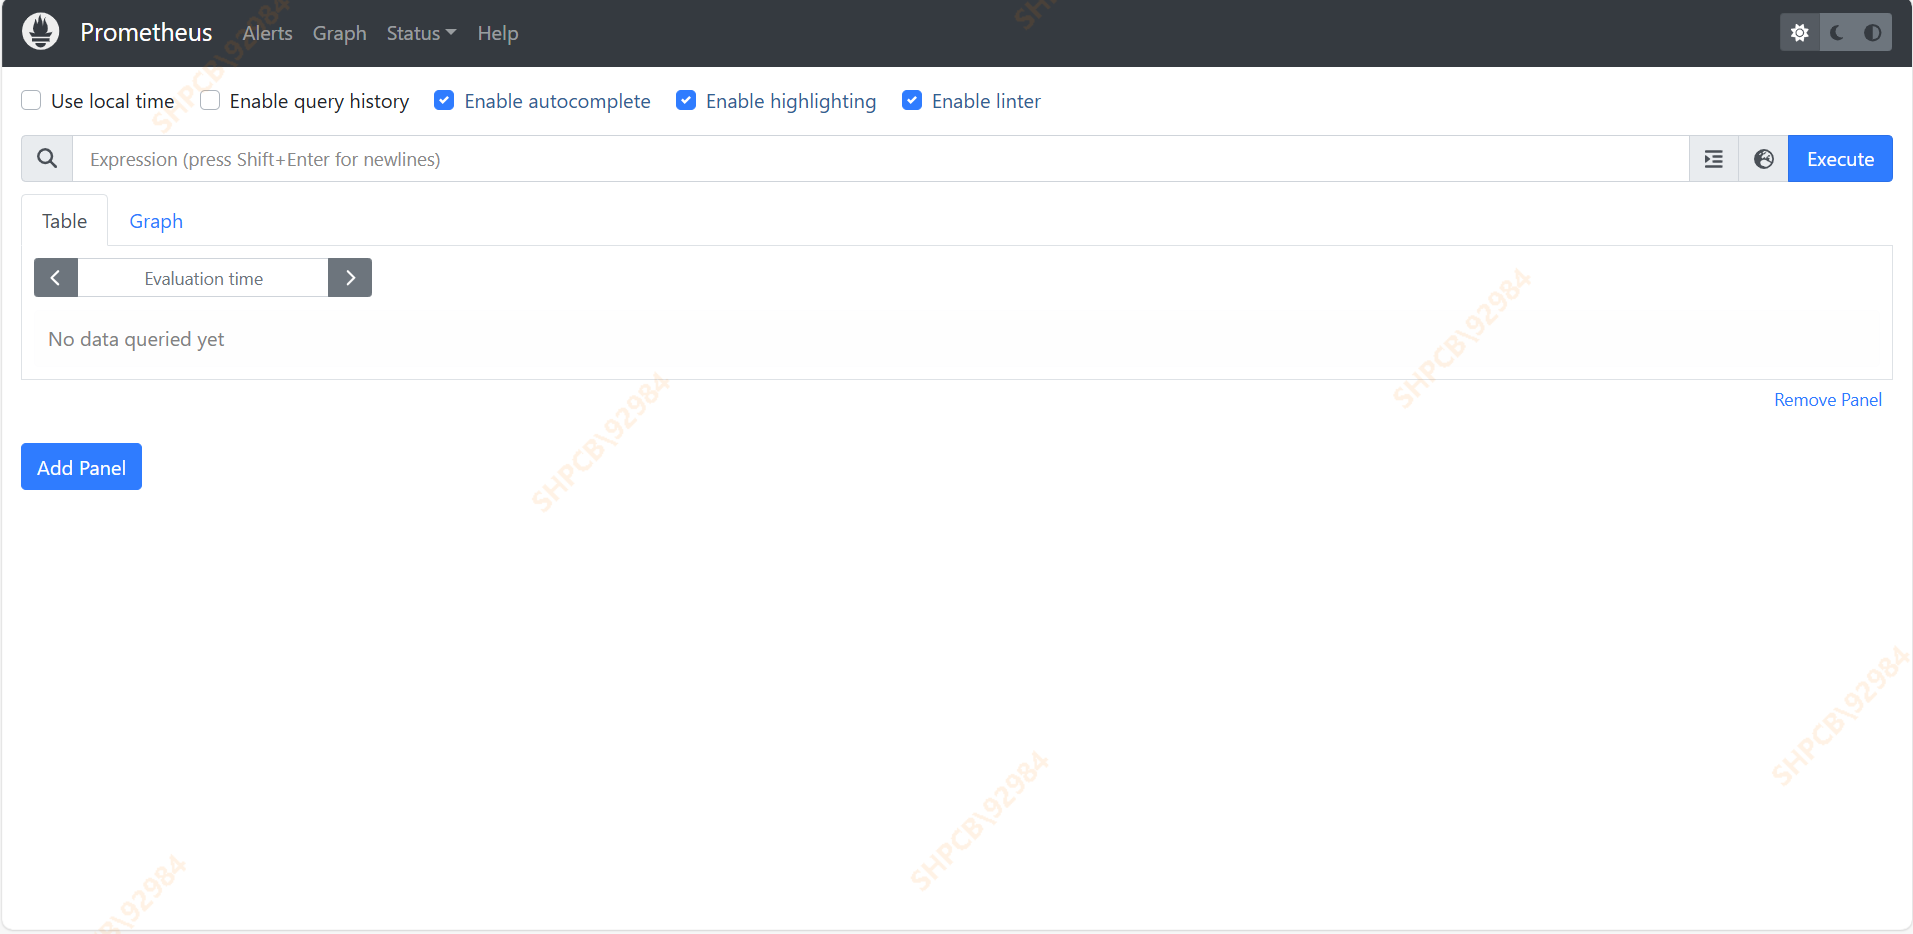This screenshot has width=1913, height=934.
Task: Turn off the Enable linter checkbox
Action: 912,100
